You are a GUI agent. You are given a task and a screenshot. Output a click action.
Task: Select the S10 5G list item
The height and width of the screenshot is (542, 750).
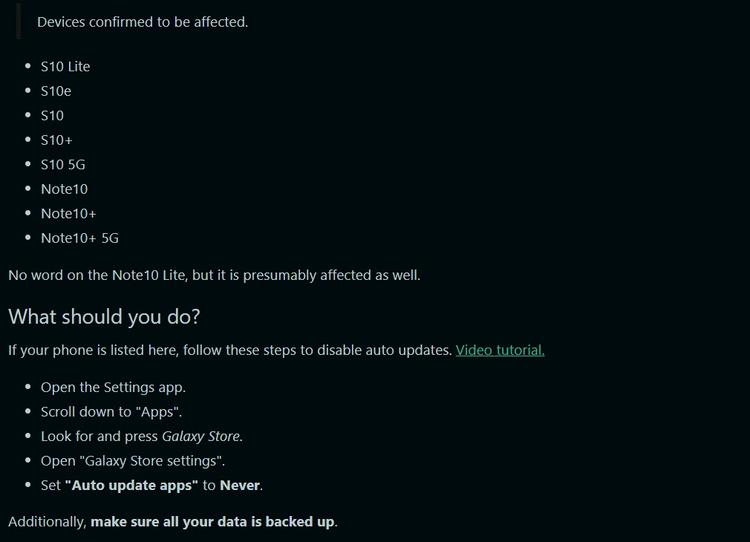point(62,164)
